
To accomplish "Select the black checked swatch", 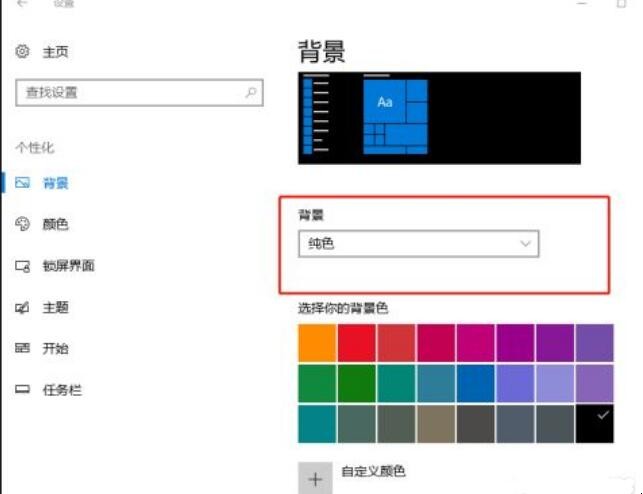I will coord(595,424).
